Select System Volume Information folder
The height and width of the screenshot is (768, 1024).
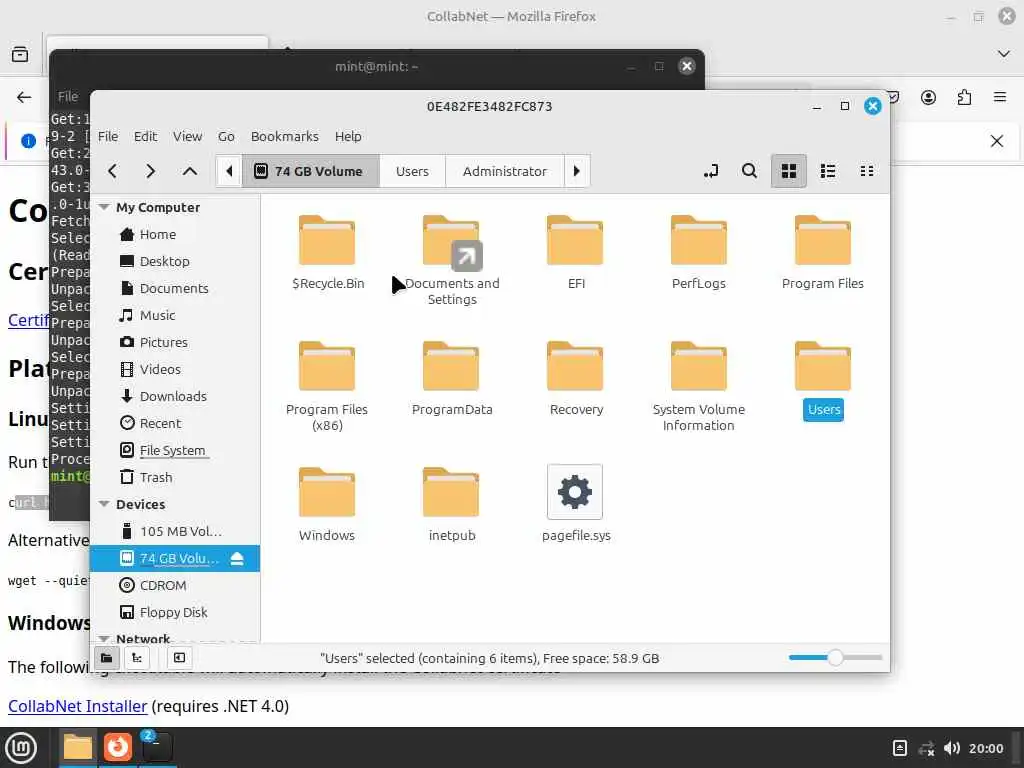pos(699,386)
